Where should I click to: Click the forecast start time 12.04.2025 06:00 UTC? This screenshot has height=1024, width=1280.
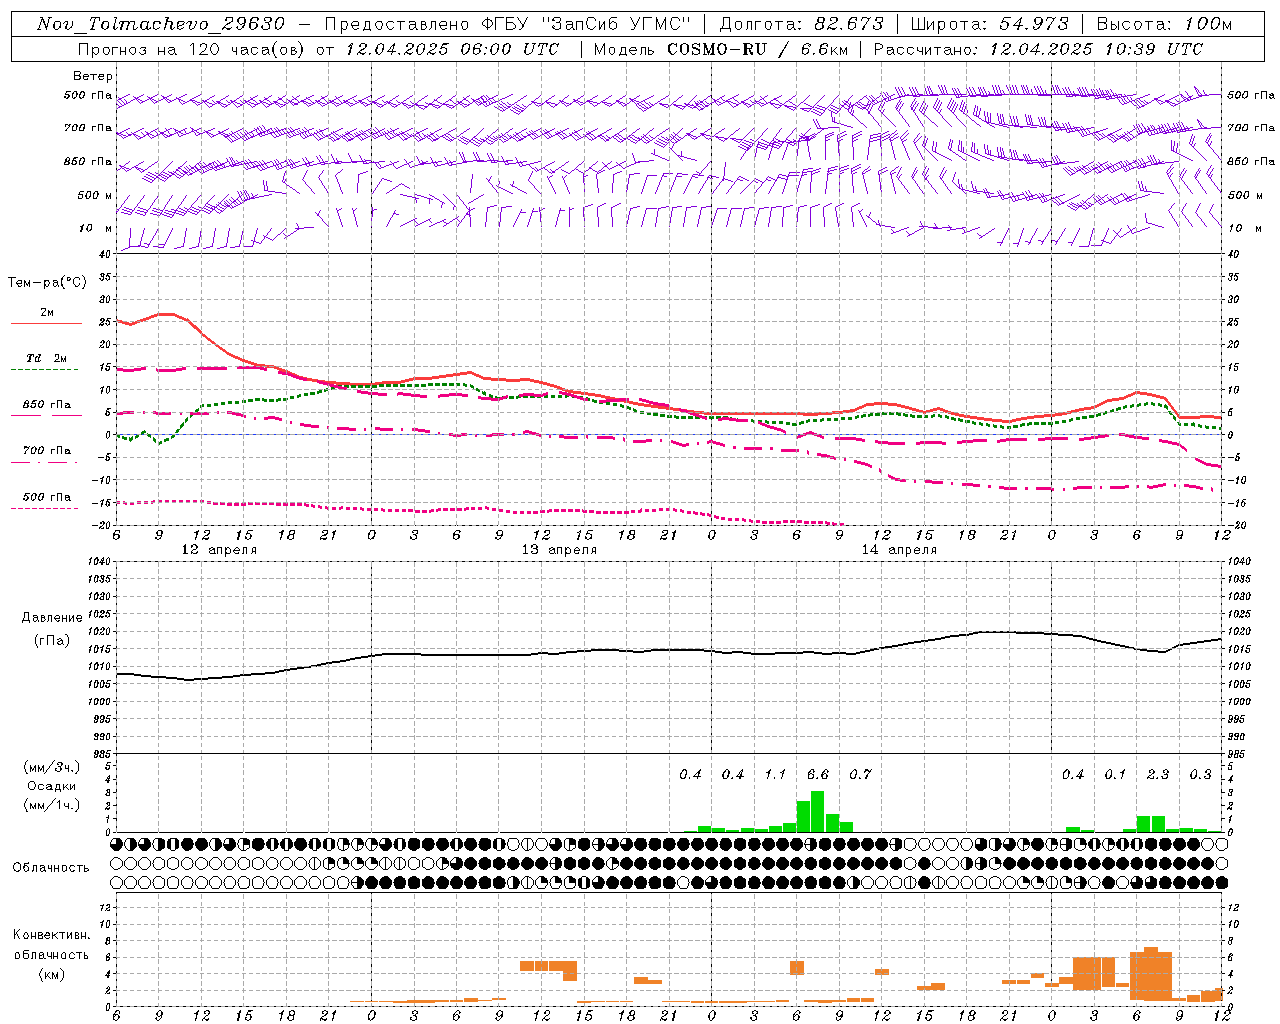click(452, 49)
